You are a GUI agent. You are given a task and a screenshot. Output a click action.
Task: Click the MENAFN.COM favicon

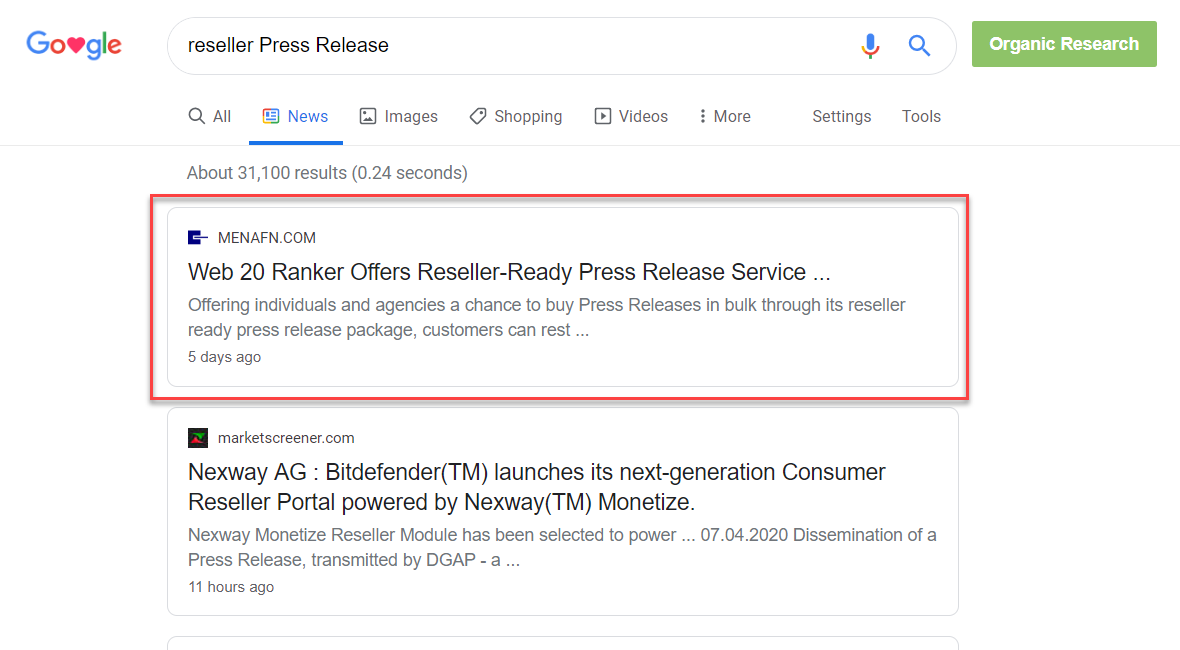[197, 238]
